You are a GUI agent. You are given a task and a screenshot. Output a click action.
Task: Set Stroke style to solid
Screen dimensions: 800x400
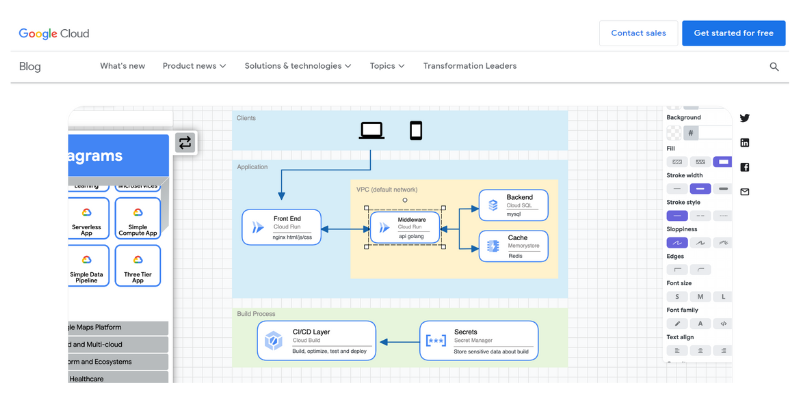(x=677, y=216)
